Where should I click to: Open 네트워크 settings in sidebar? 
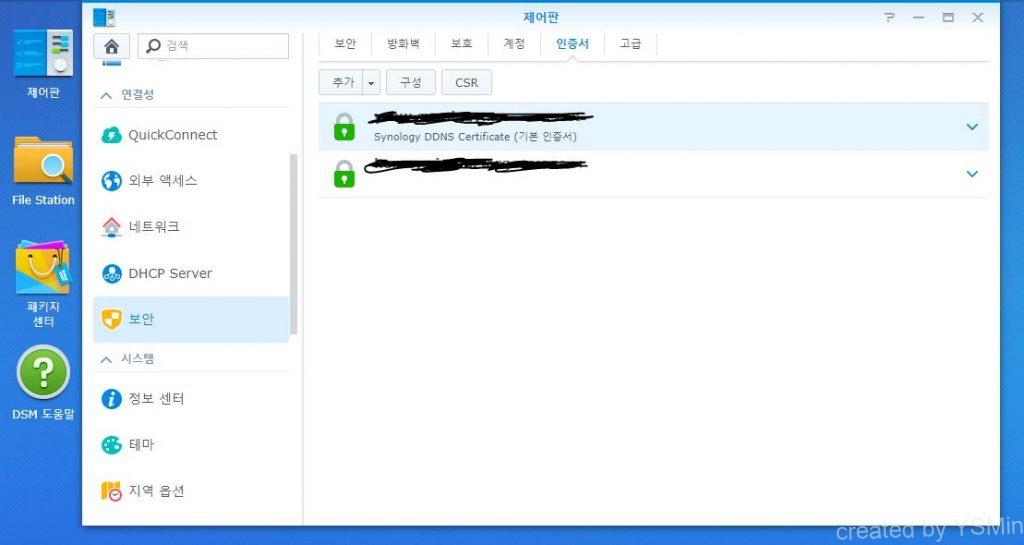coord(154,227)
